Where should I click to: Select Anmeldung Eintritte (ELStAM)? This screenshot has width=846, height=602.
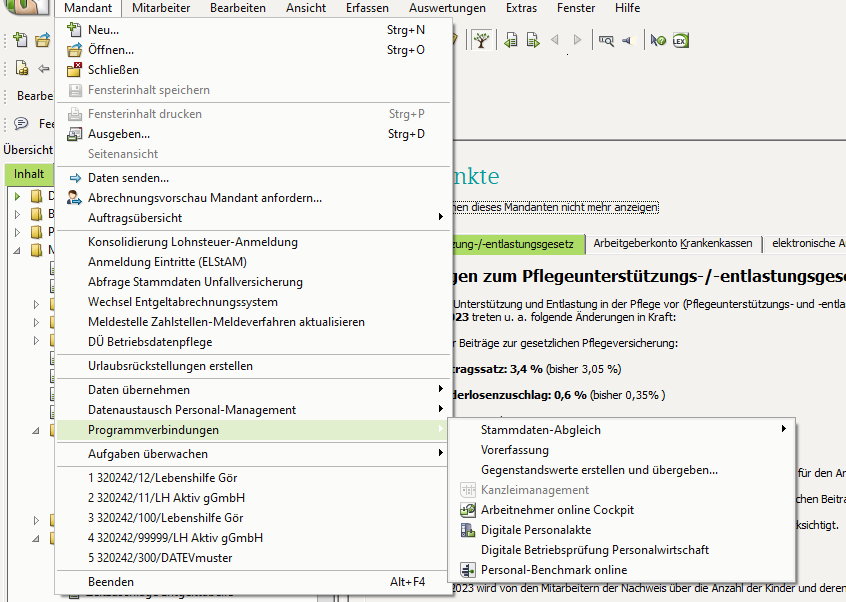(x=254, y=262)
